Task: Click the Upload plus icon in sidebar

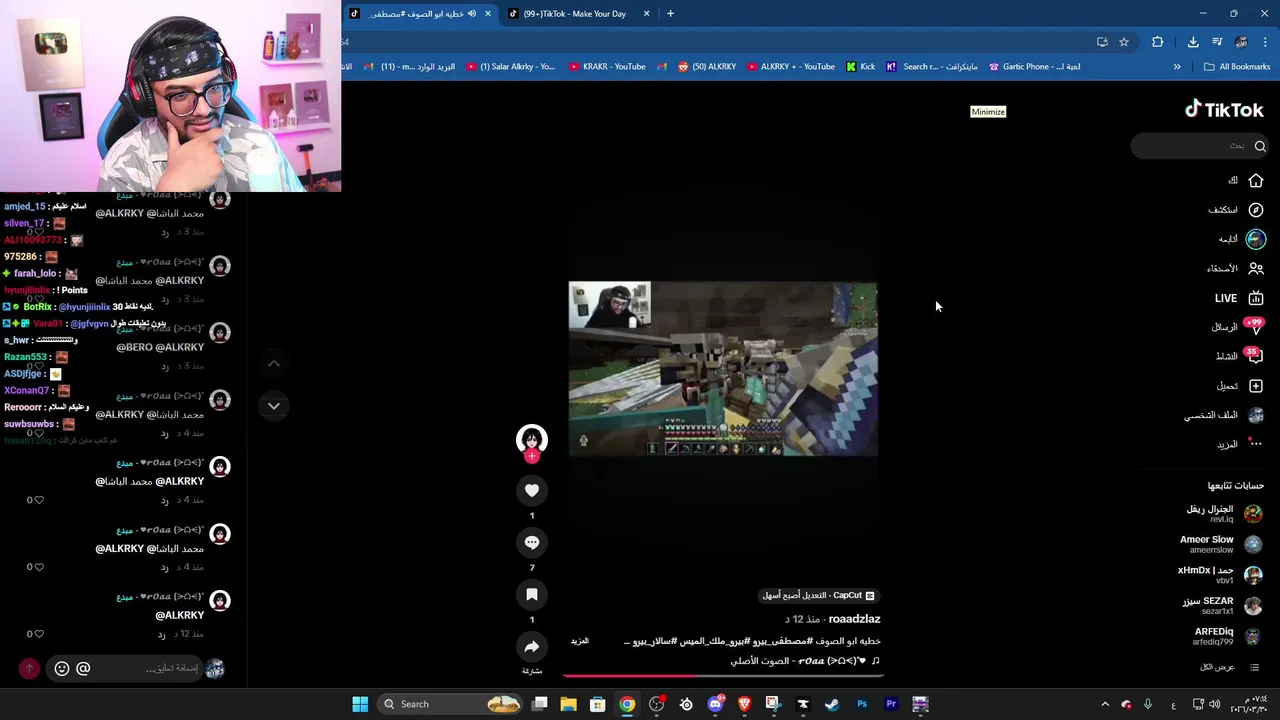Action: coord(1256,386)
